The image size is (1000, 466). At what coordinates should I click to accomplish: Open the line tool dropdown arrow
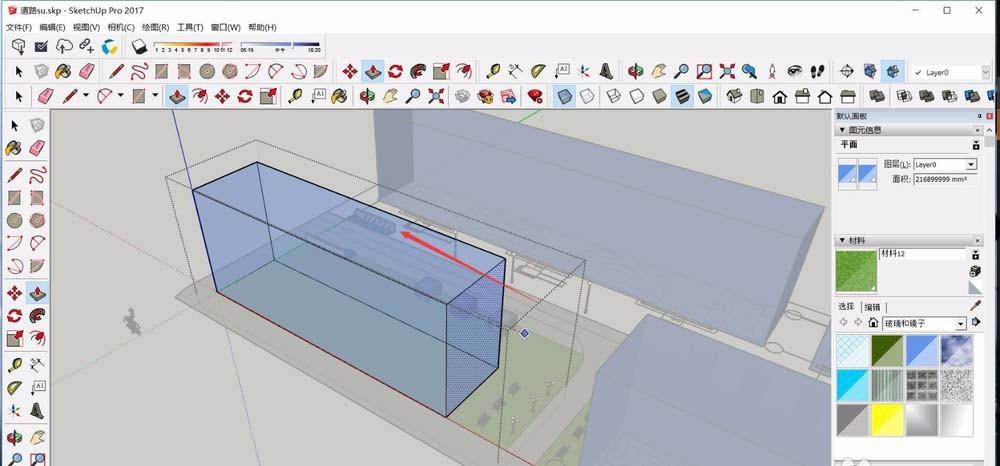[x=86, y=96]
